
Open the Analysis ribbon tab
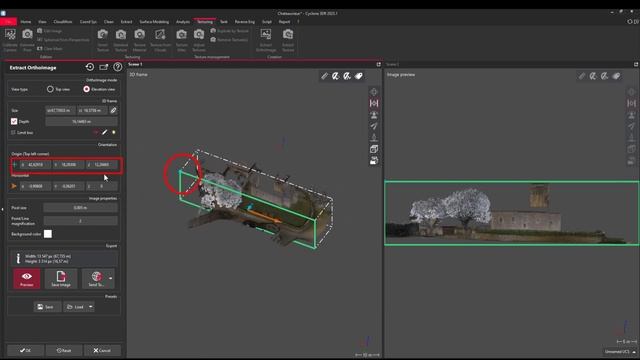pyautogui.click(x=183, y=22)
